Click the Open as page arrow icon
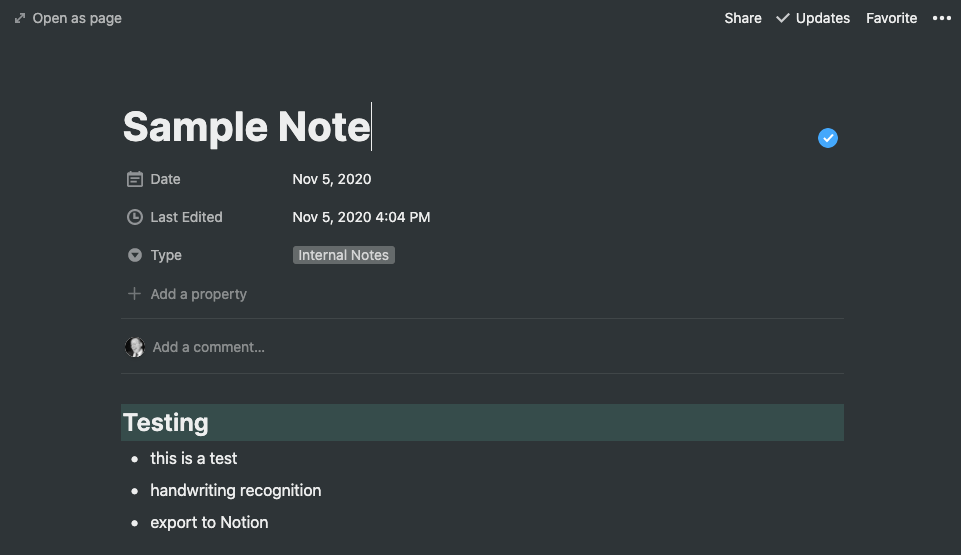961x555 pixels. pos(20,18)
